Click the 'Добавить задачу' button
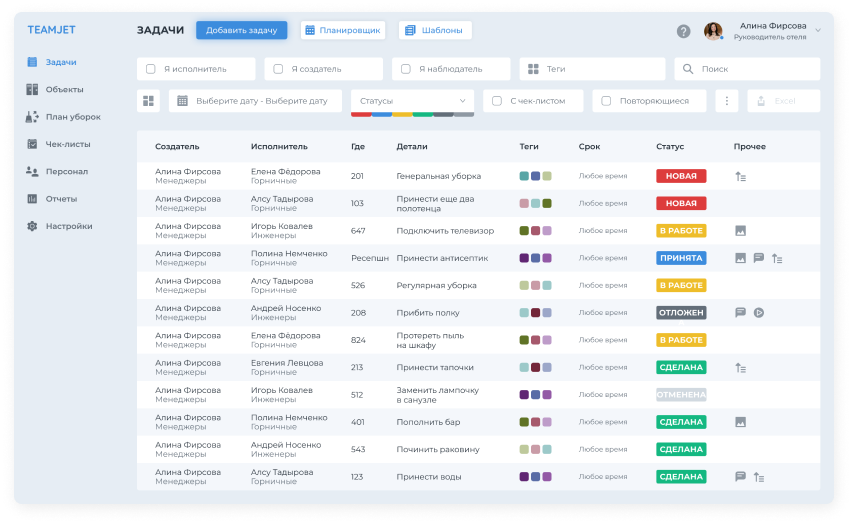This screenshot has width=852, height=524. click(241, 30)
